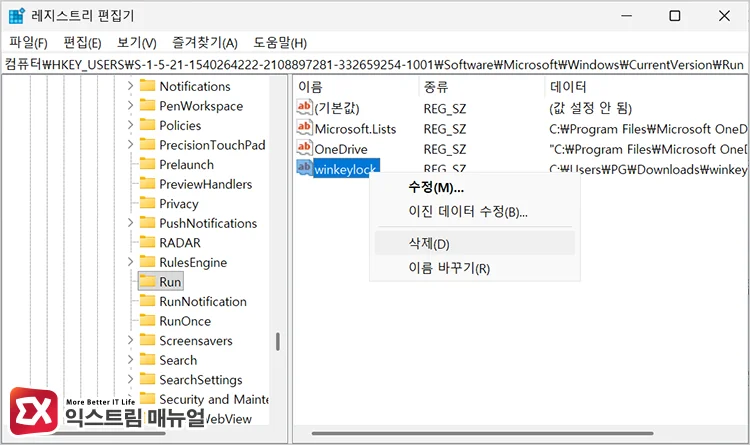Image resolution: width=750 pixels, height=445 pixels.
Task: Expand the Policies tree node
Action: pos(130,125)
